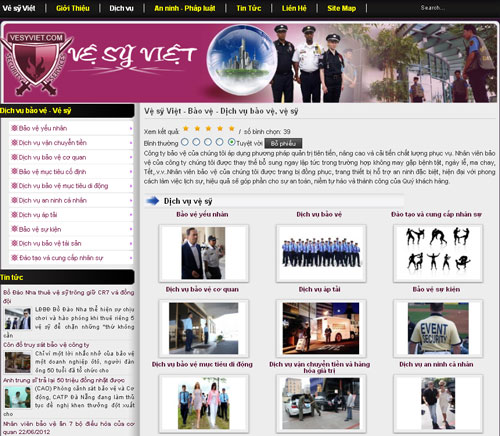Open the Vệ sỹ Việt menu item
This screenshot has width=500, height=436.
point(19,8)
